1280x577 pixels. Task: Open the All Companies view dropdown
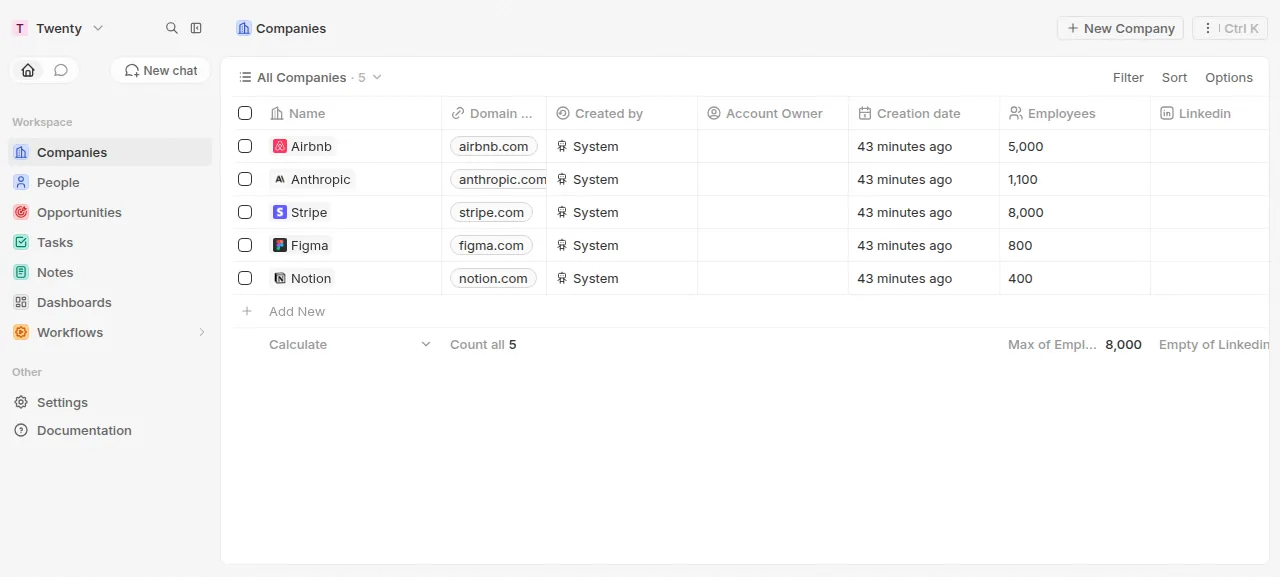point(310,77)
